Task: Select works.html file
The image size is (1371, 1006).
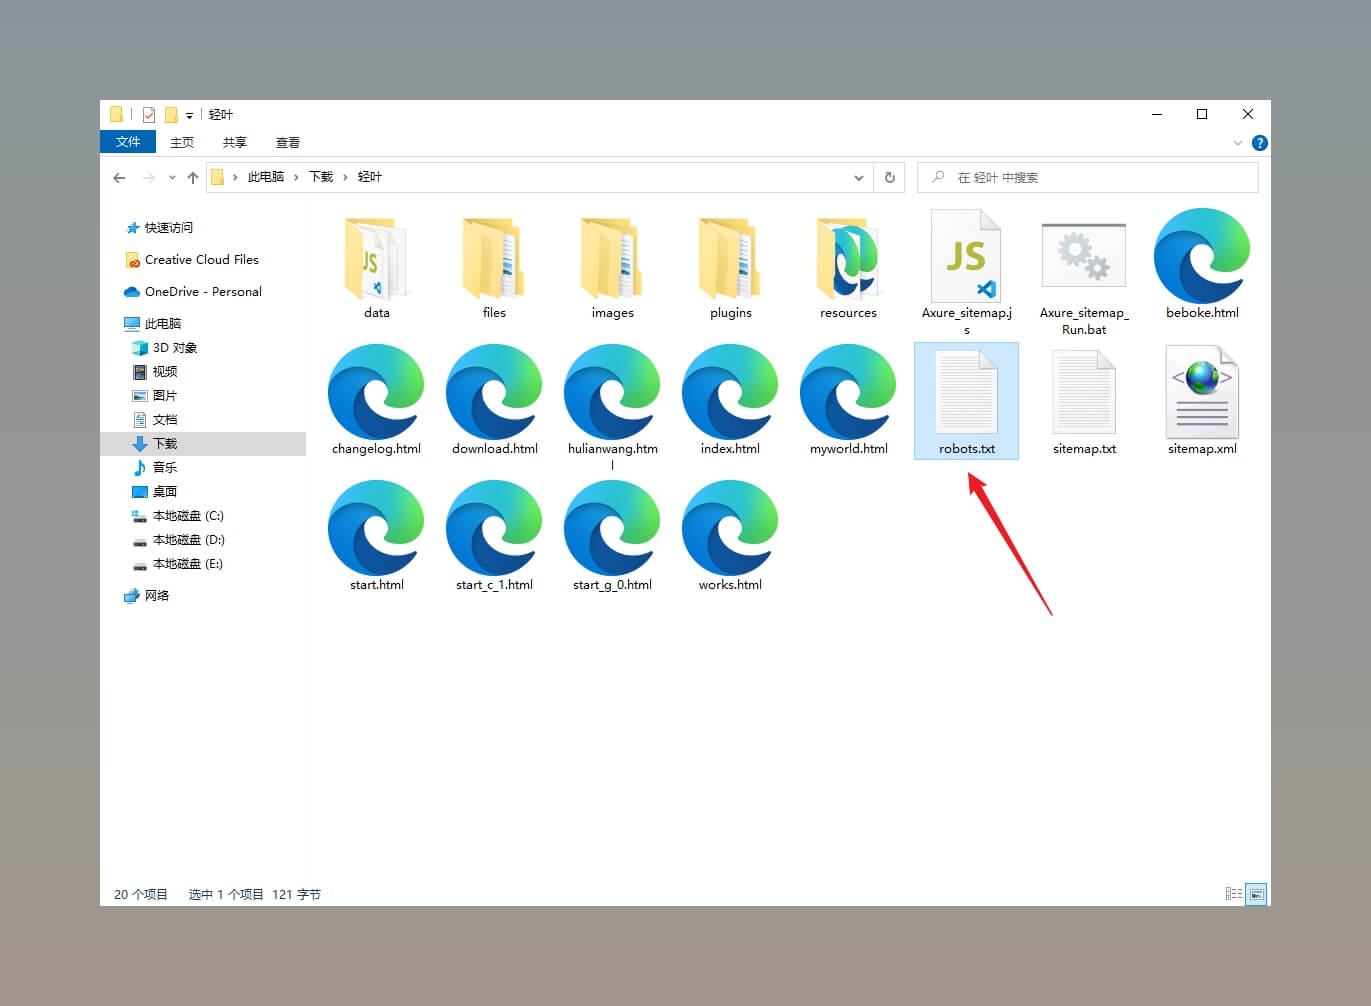Action: point(730,537)
